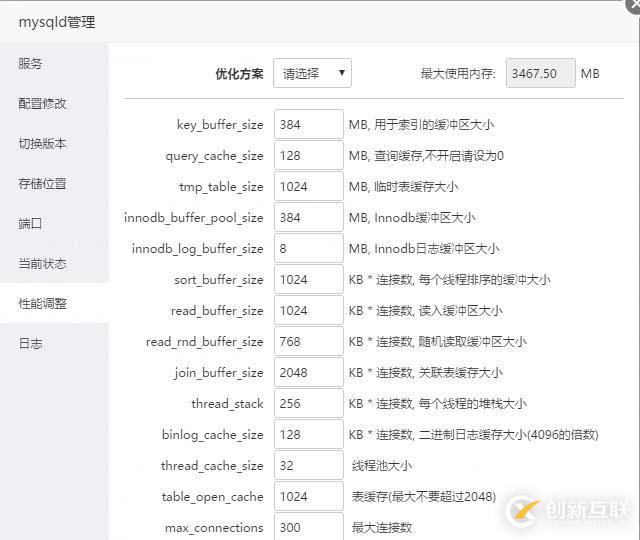Click the 优化方案 label
Image resolution: width=640 pixels, height=540 pixels.
(239, 74)
